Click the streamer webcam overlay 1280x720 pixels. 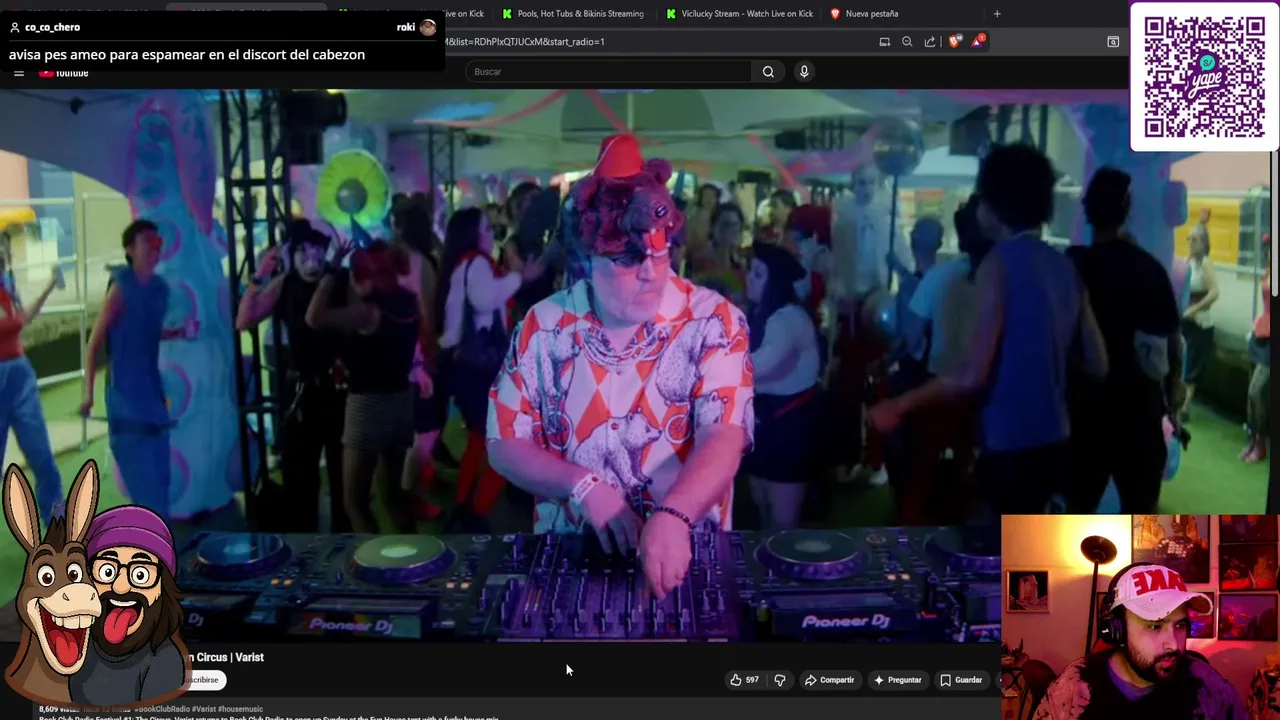point(1140,617)
